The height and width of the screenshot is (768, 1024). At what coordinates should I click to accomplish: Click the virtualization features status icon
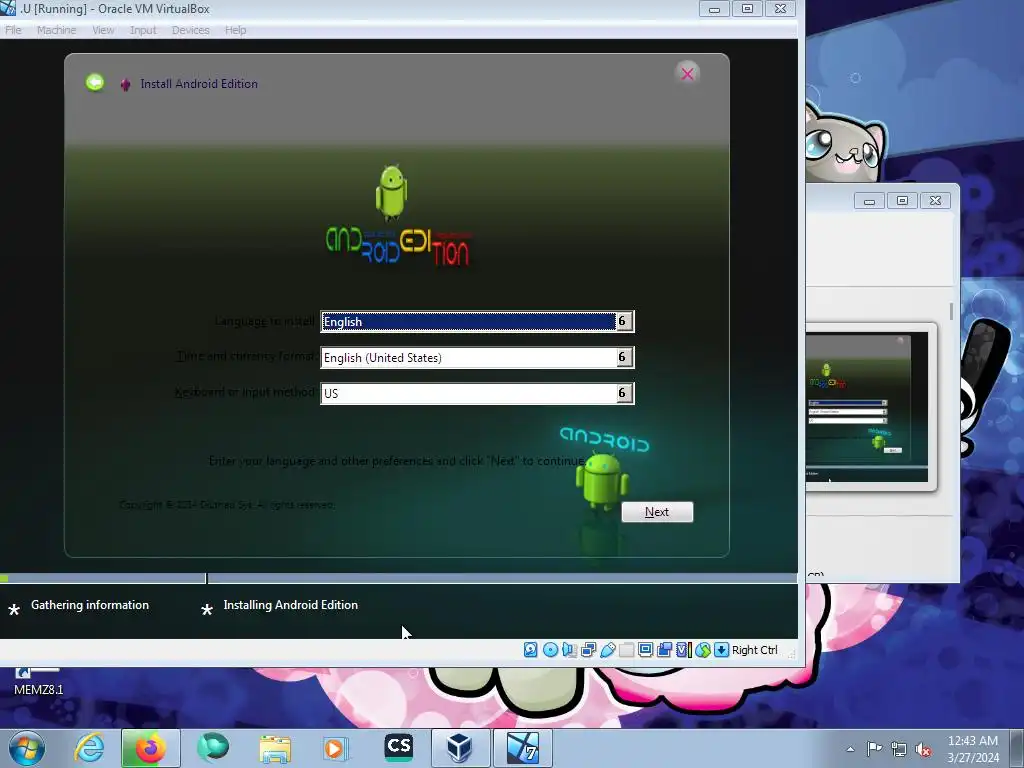coord(684,650)
